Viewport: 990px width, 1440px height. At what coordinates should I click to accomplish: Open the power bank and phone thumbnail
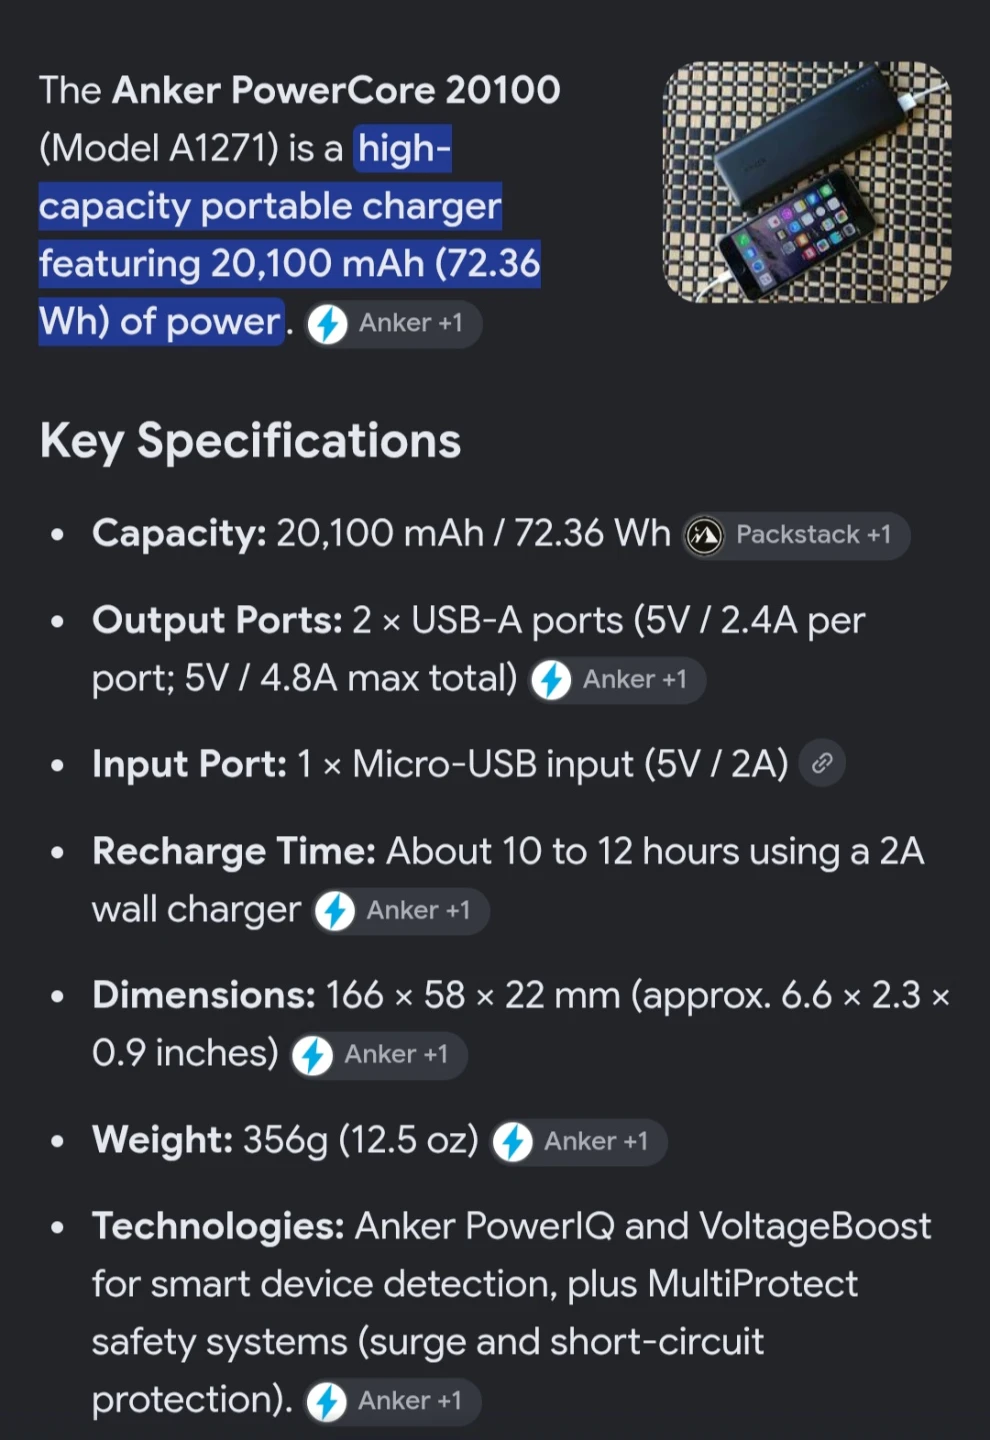pos(807,183)
